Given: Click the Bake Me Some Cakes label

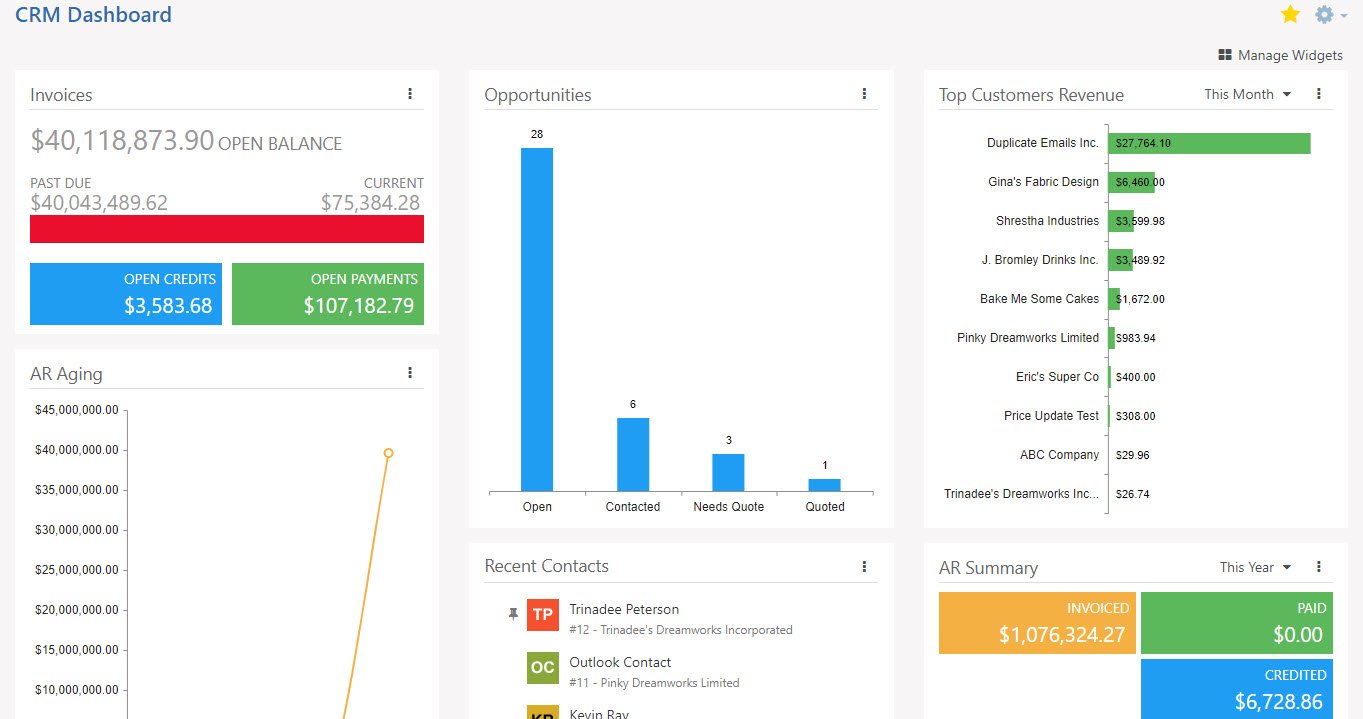Looking at the screenshot, I should click(x=1039, y=299).
